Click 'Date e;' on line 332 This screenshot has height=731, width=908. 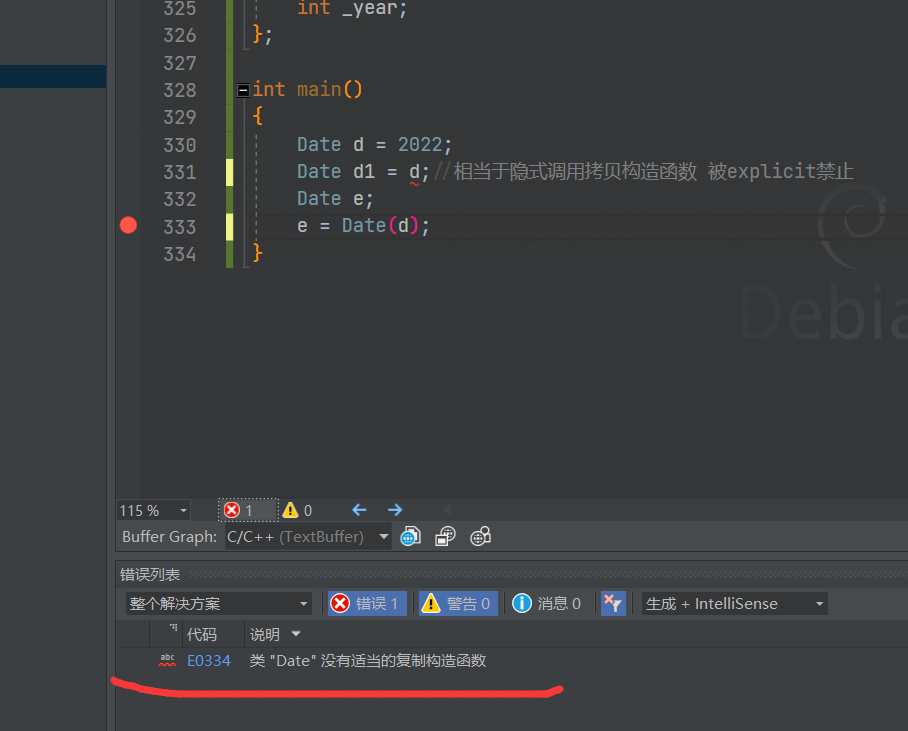coord(335,199)
